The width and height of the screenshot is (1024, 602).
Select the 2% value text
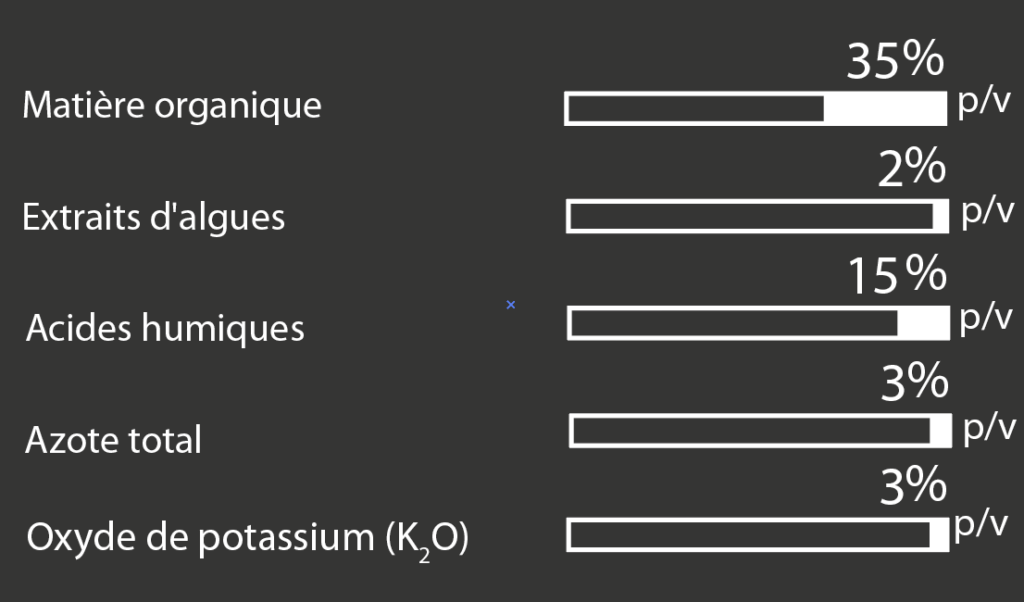pyautogui.click(x=912, y=170)
